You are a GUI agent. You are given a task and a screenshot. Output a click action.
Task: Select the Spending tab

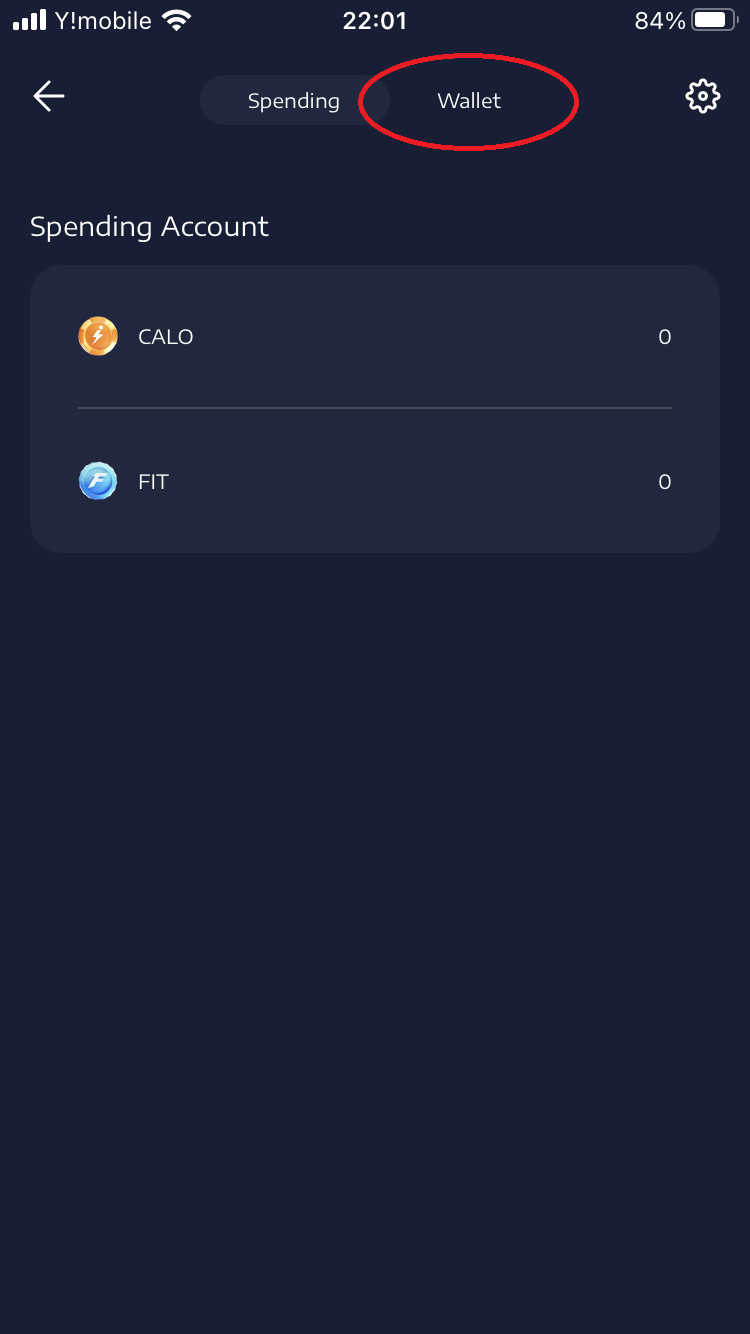coord(294,101)
